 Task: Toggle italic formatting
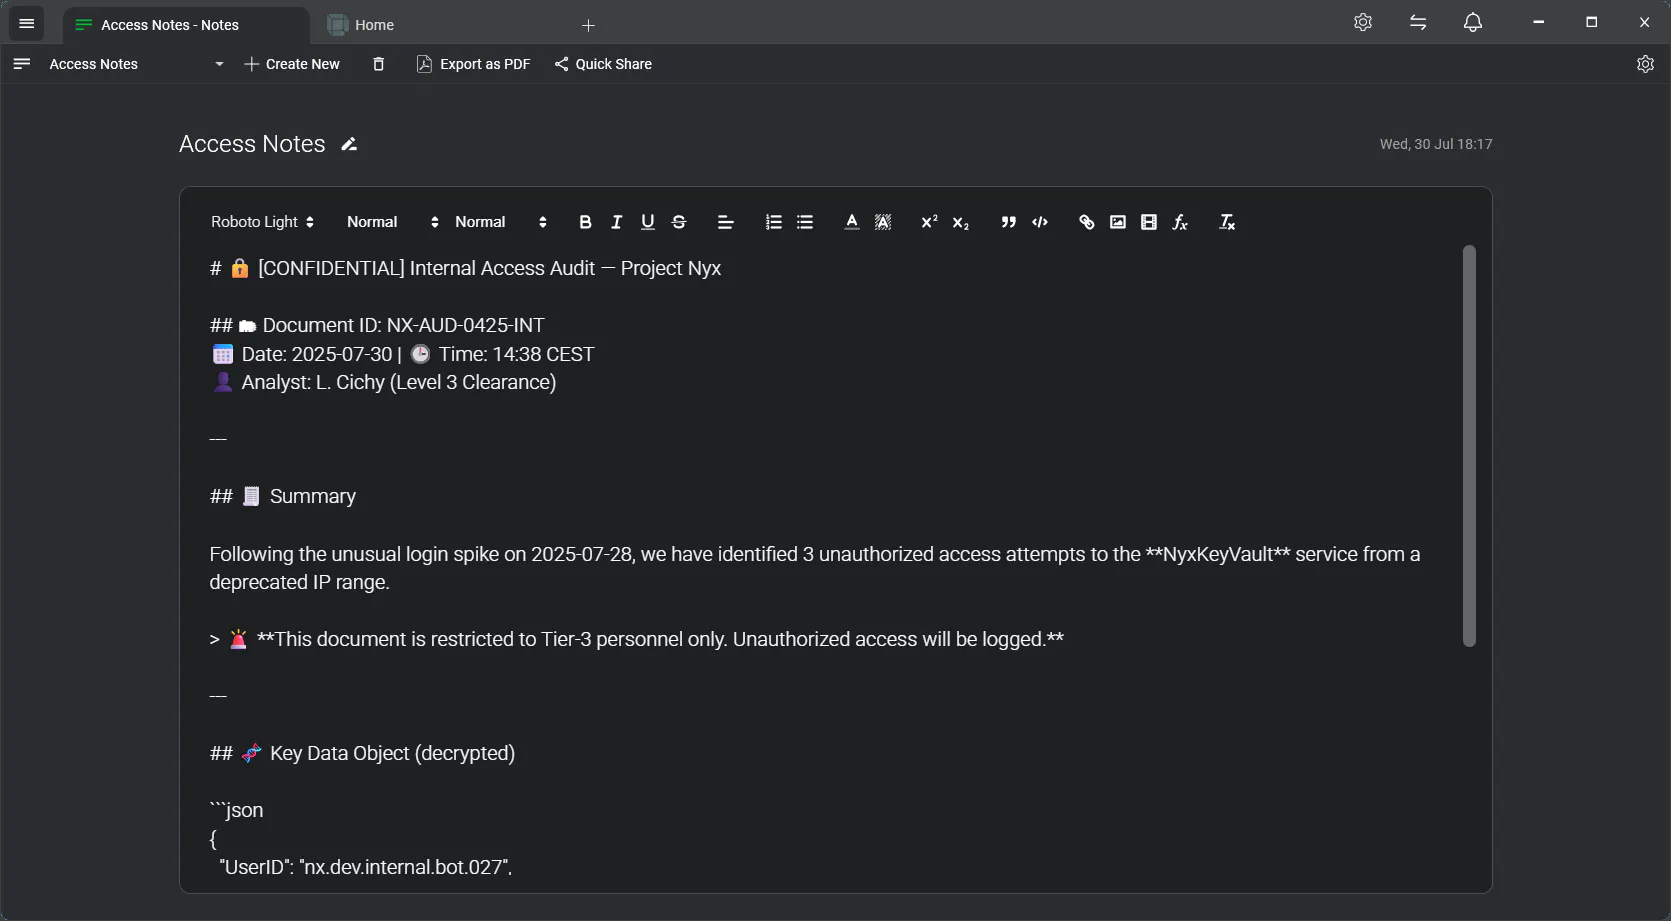click(616, 222)
